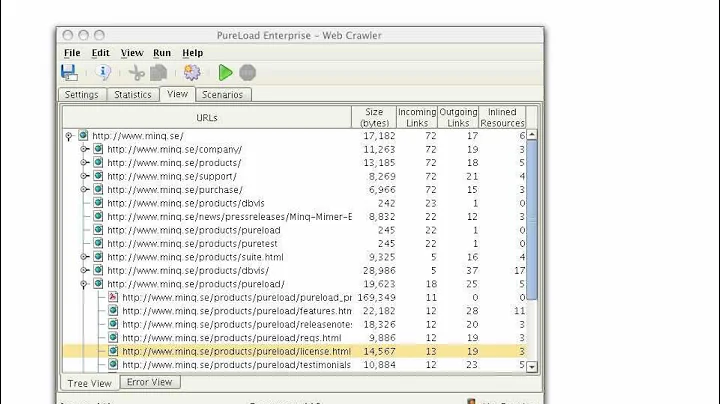Click the URLs column header
The height and width of the screenshot is (404, 720).
click(x=207, y=118)
